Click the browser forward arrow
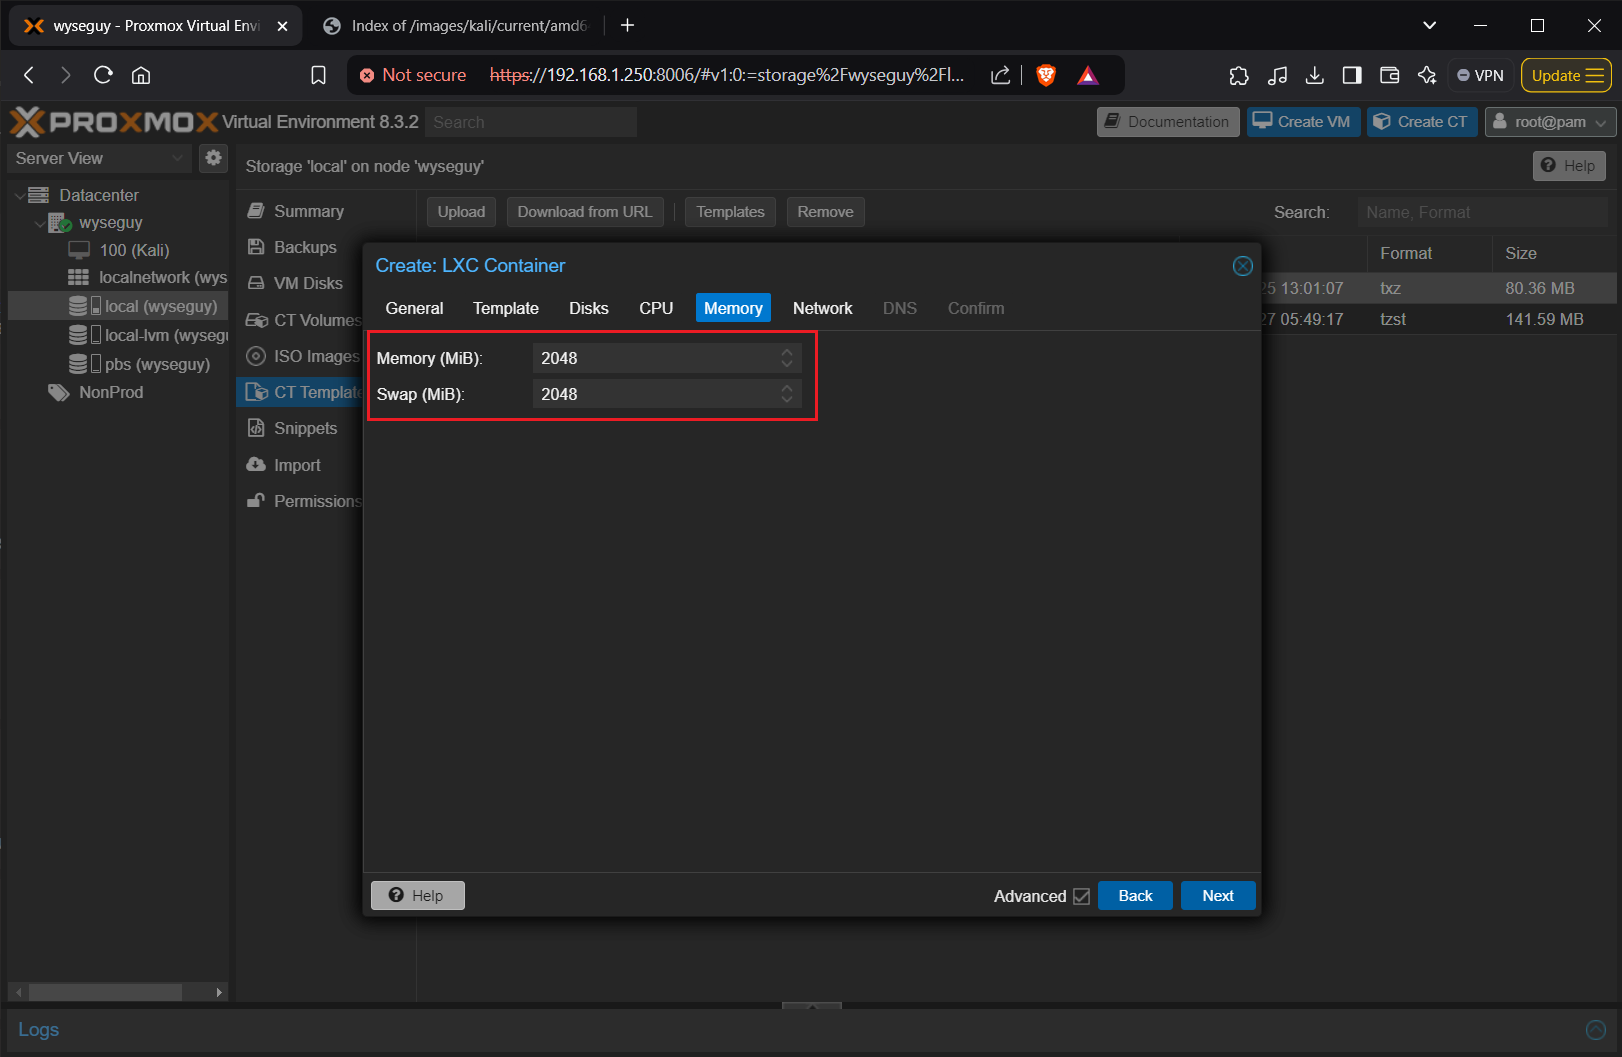1622x1057 pixels. pyautogui.click(x=65, y=75)
